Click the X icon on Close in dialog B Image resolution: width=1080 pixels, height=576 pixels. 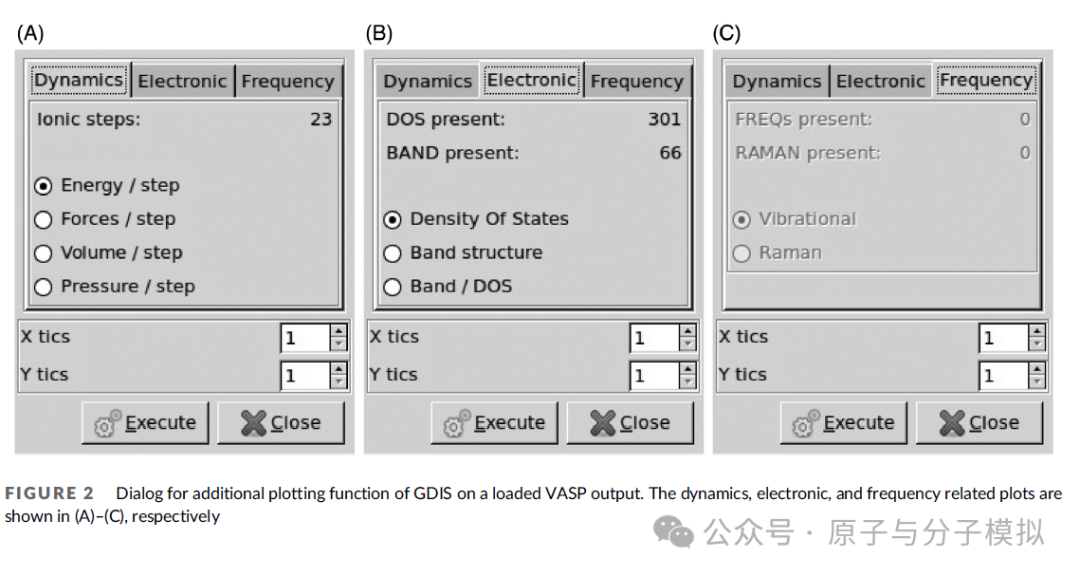[x=602, y=423]
